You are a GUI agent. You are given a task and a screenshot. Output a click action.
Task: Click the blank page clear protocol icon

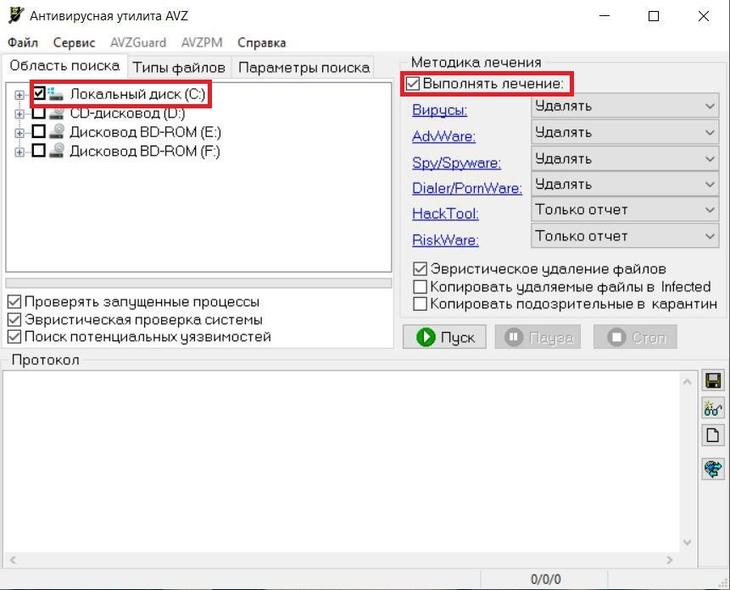coord(713,436)
